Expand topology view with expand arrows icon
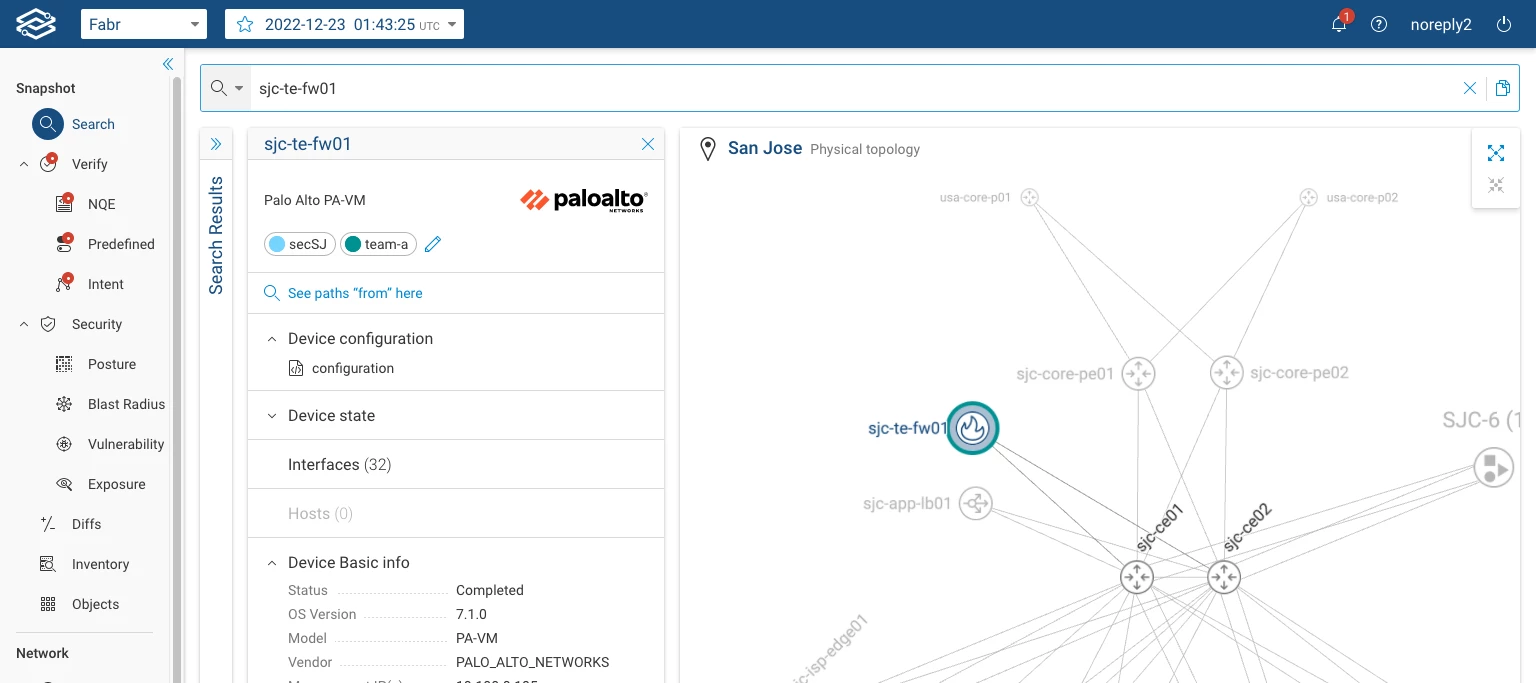This screenshot has width=1536, height=683. 1496,153
